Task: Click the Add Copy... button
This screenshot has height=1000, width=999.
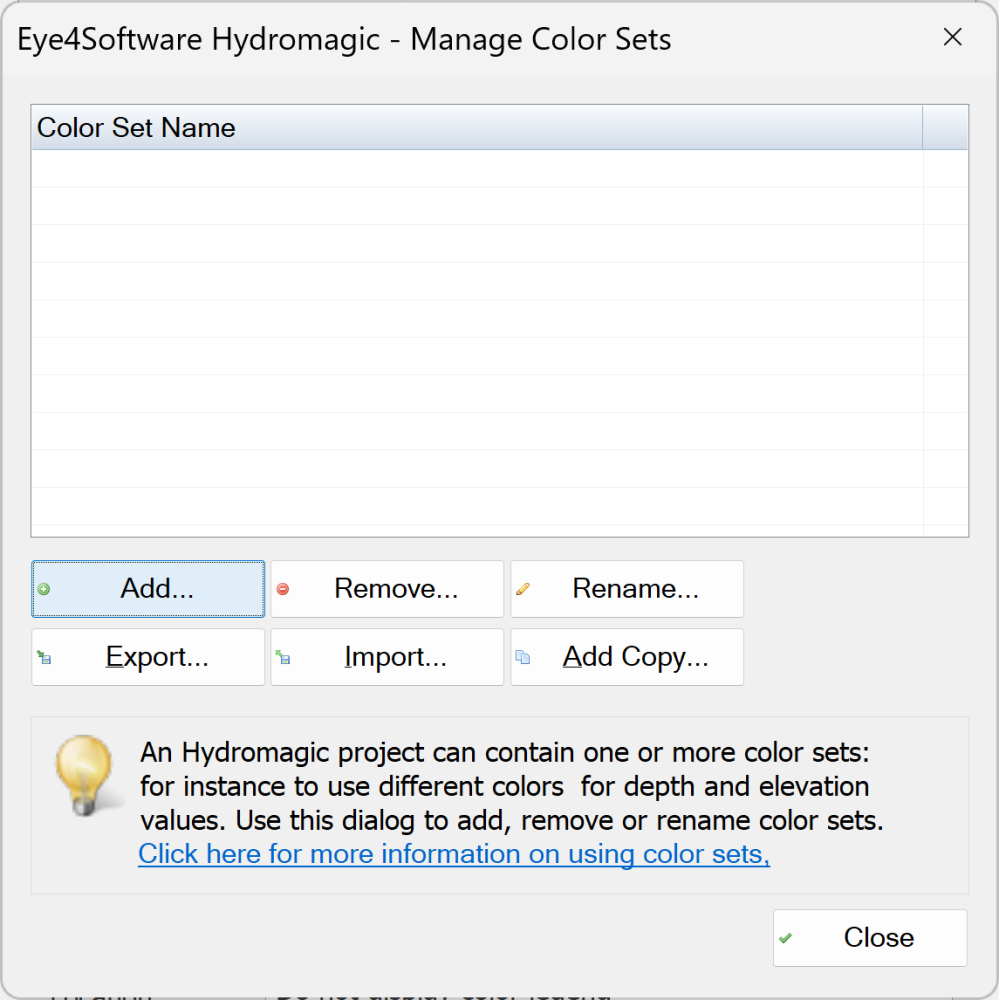Action: (627, 657)
